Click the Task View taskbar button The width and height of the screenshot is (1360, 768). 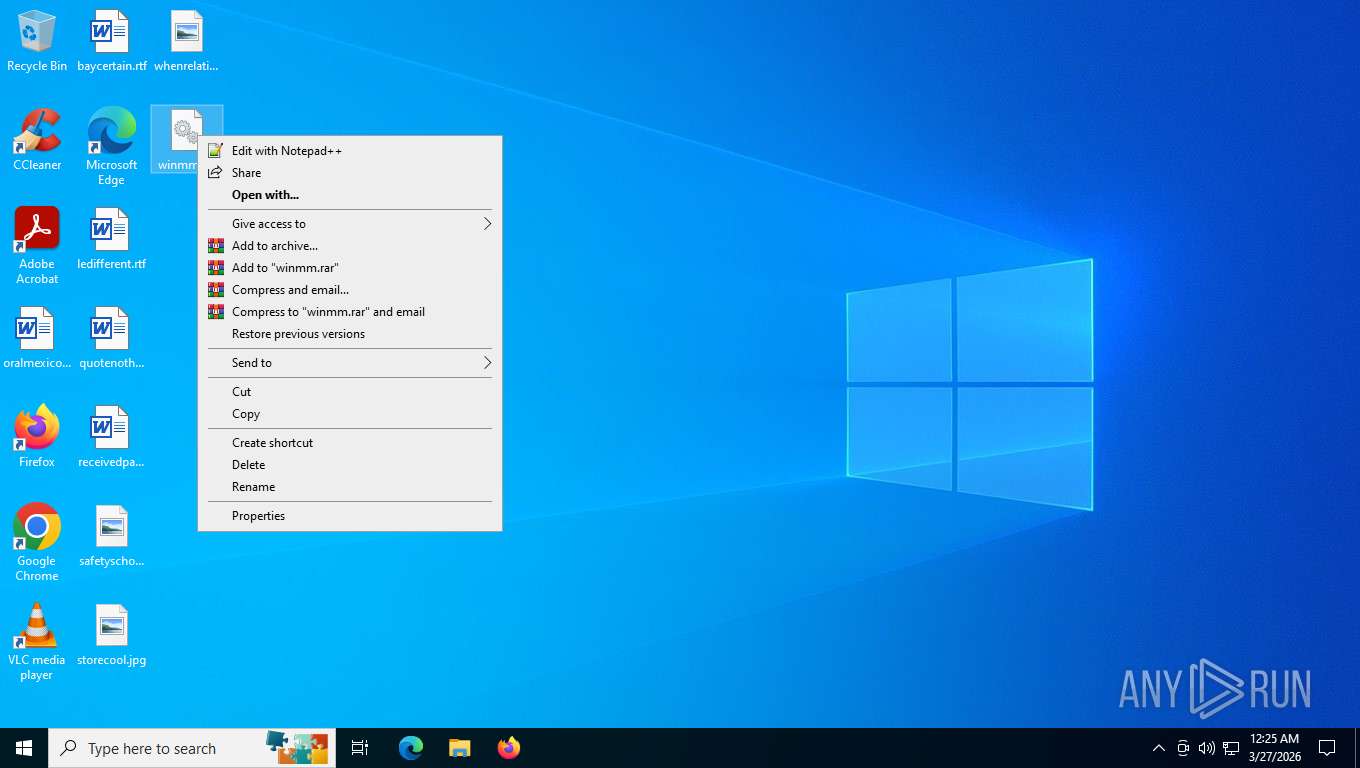coord(360,748)
